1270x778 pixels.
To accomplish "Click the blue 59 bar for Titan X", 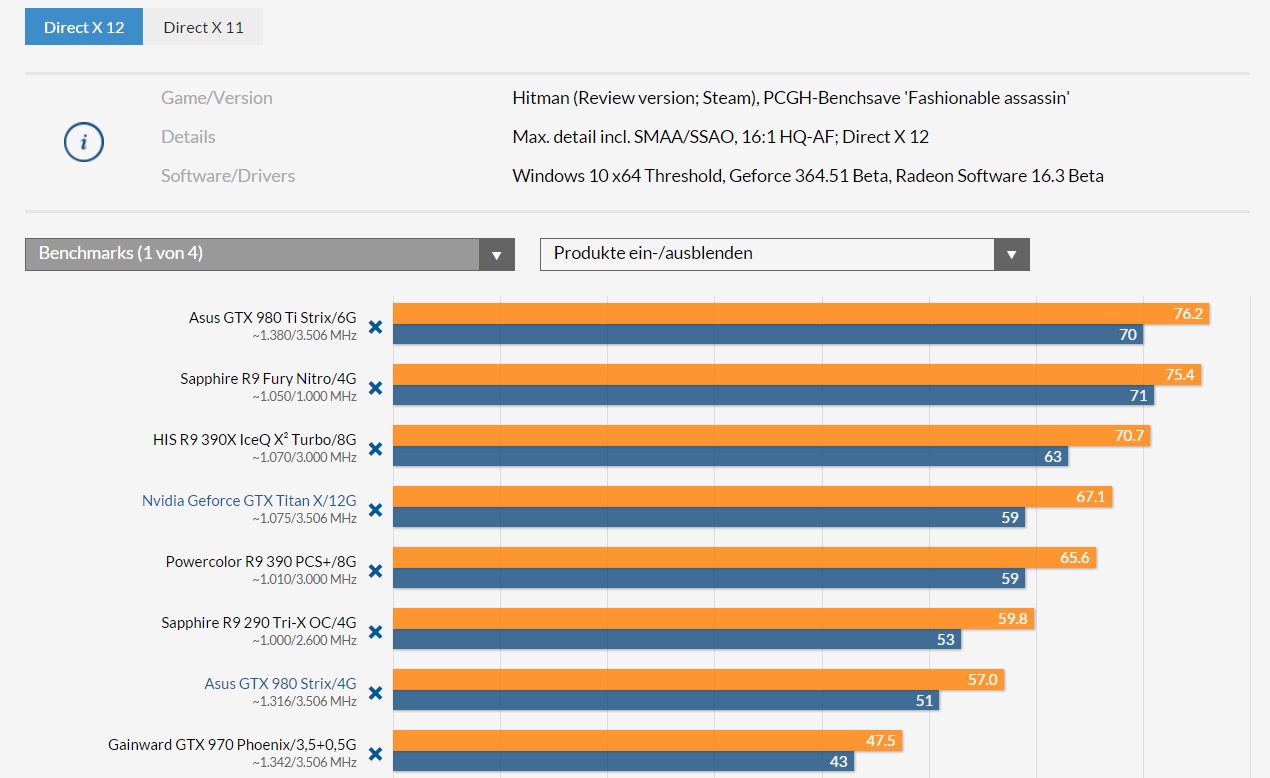I will coord(709,517).
